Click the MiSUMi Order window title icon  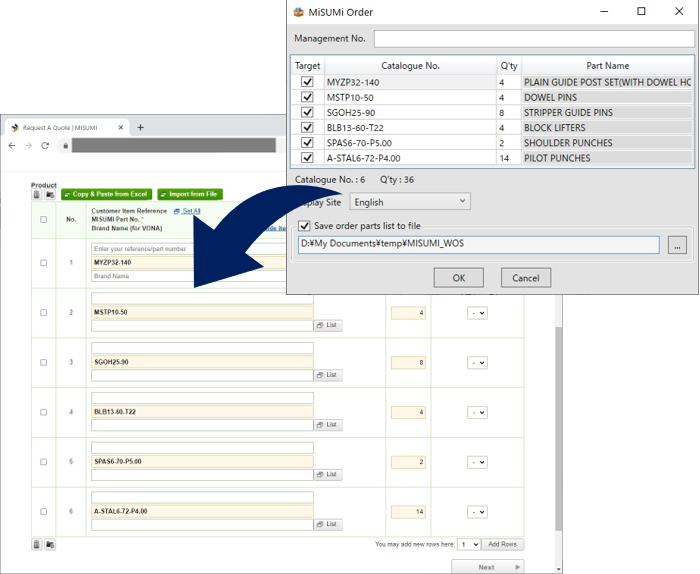299,12
